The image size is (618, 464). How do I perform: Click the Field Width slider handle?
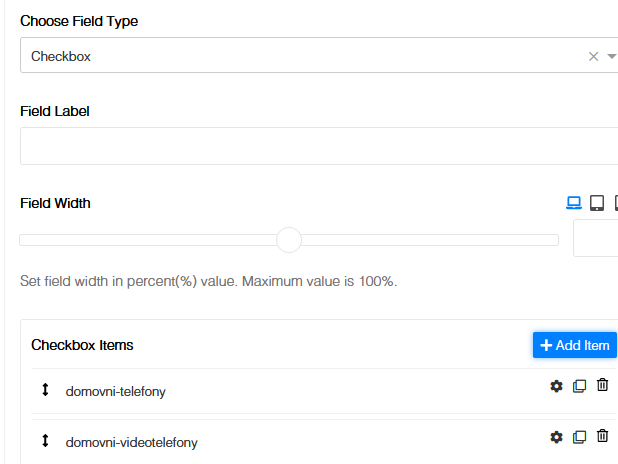(x=288, y=240)
